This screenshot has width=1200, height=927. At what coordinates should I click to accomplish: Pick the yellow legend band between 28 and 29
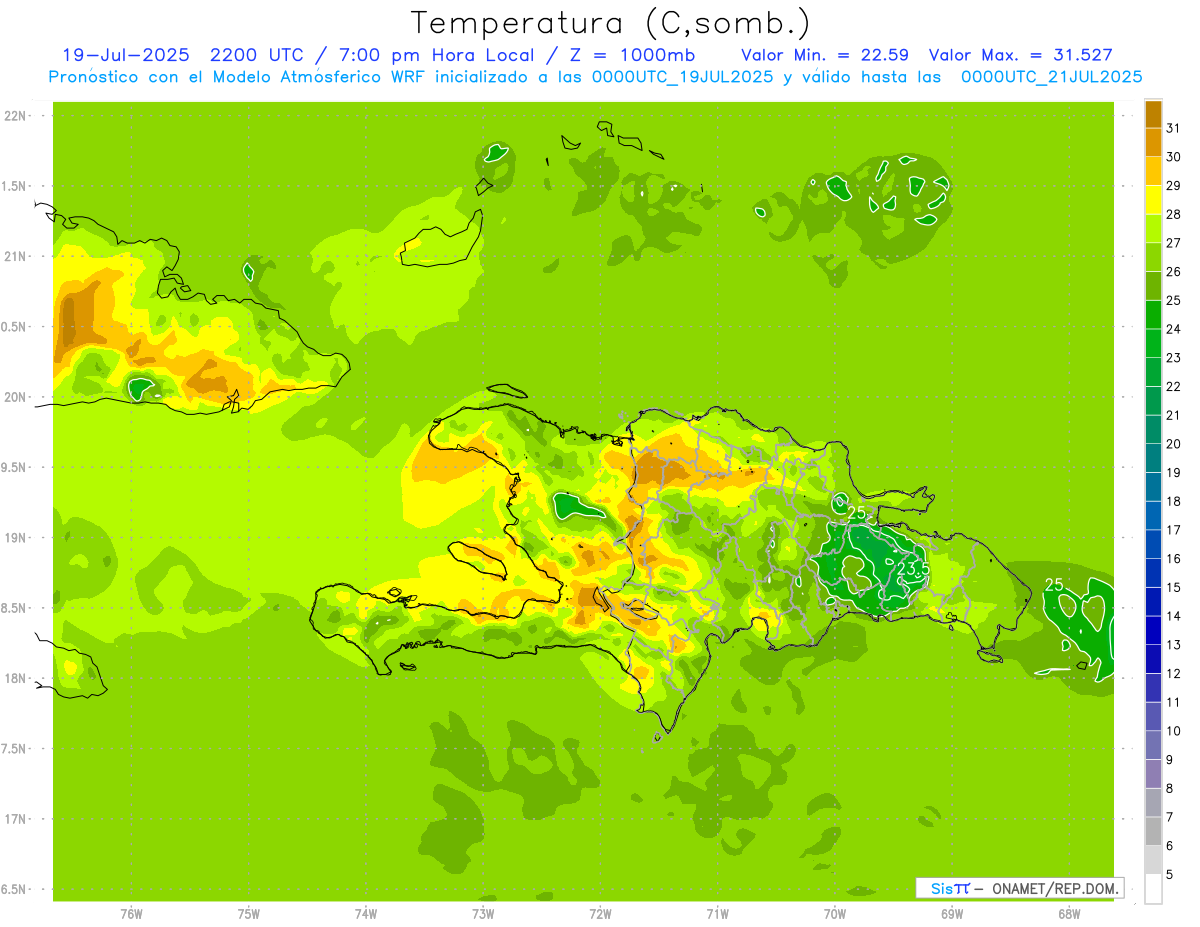pyautogui.click(x=1154, y=200)
